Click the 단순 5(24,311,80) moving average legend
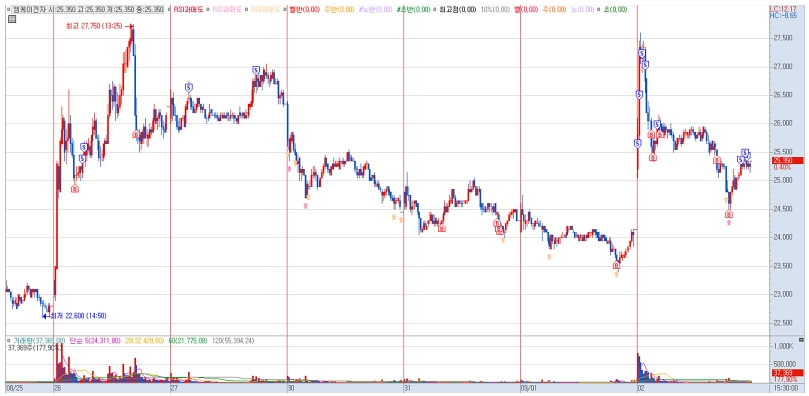The image size is (809, 396). click(x=94, y=341)
